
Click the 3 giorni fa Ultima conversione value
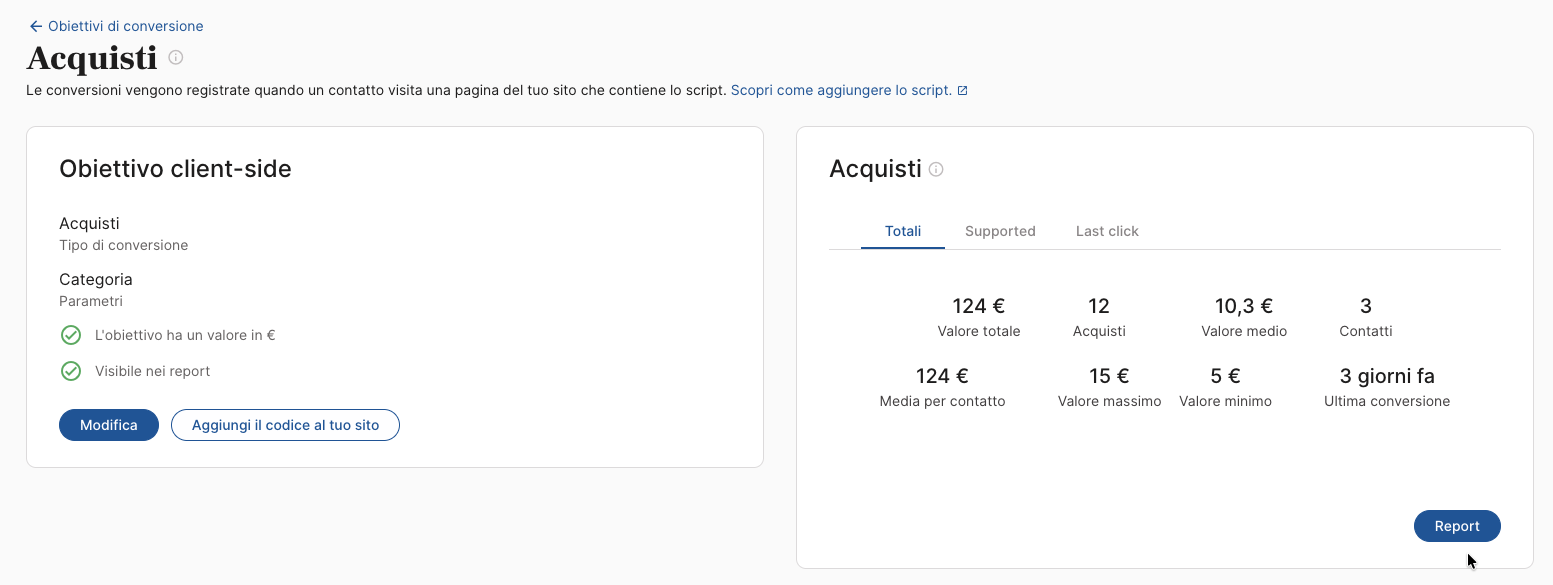coord(1387,387)
